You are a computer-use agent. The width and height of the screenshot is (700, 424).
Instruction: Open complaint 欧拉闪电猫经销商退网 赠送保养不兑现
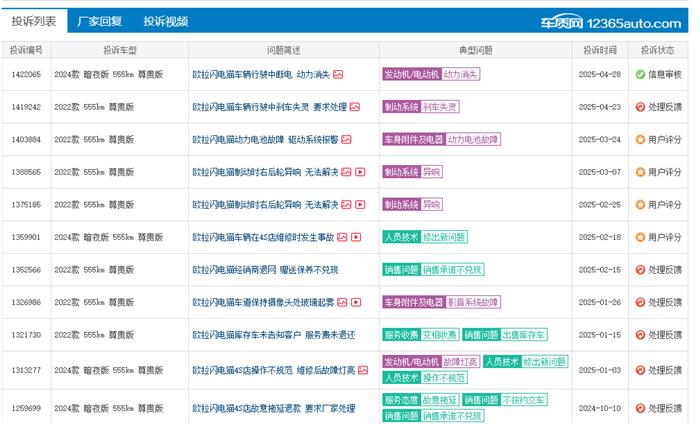[265, 270]
